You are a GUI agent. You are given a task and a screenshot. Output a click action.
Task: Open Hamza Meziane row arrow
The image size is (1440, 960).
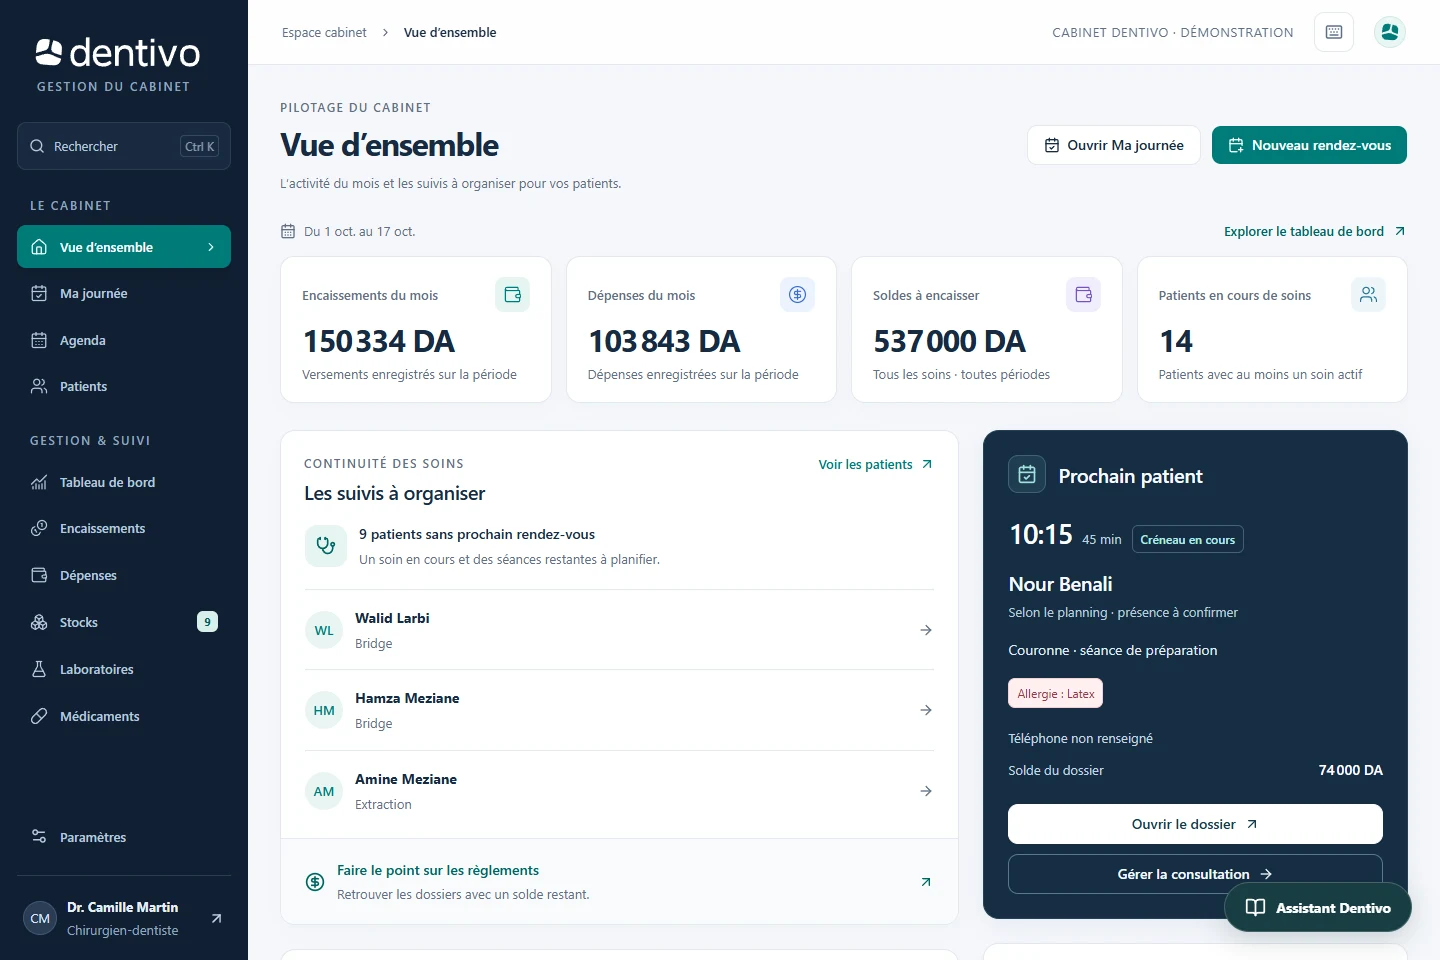(926, 710)
